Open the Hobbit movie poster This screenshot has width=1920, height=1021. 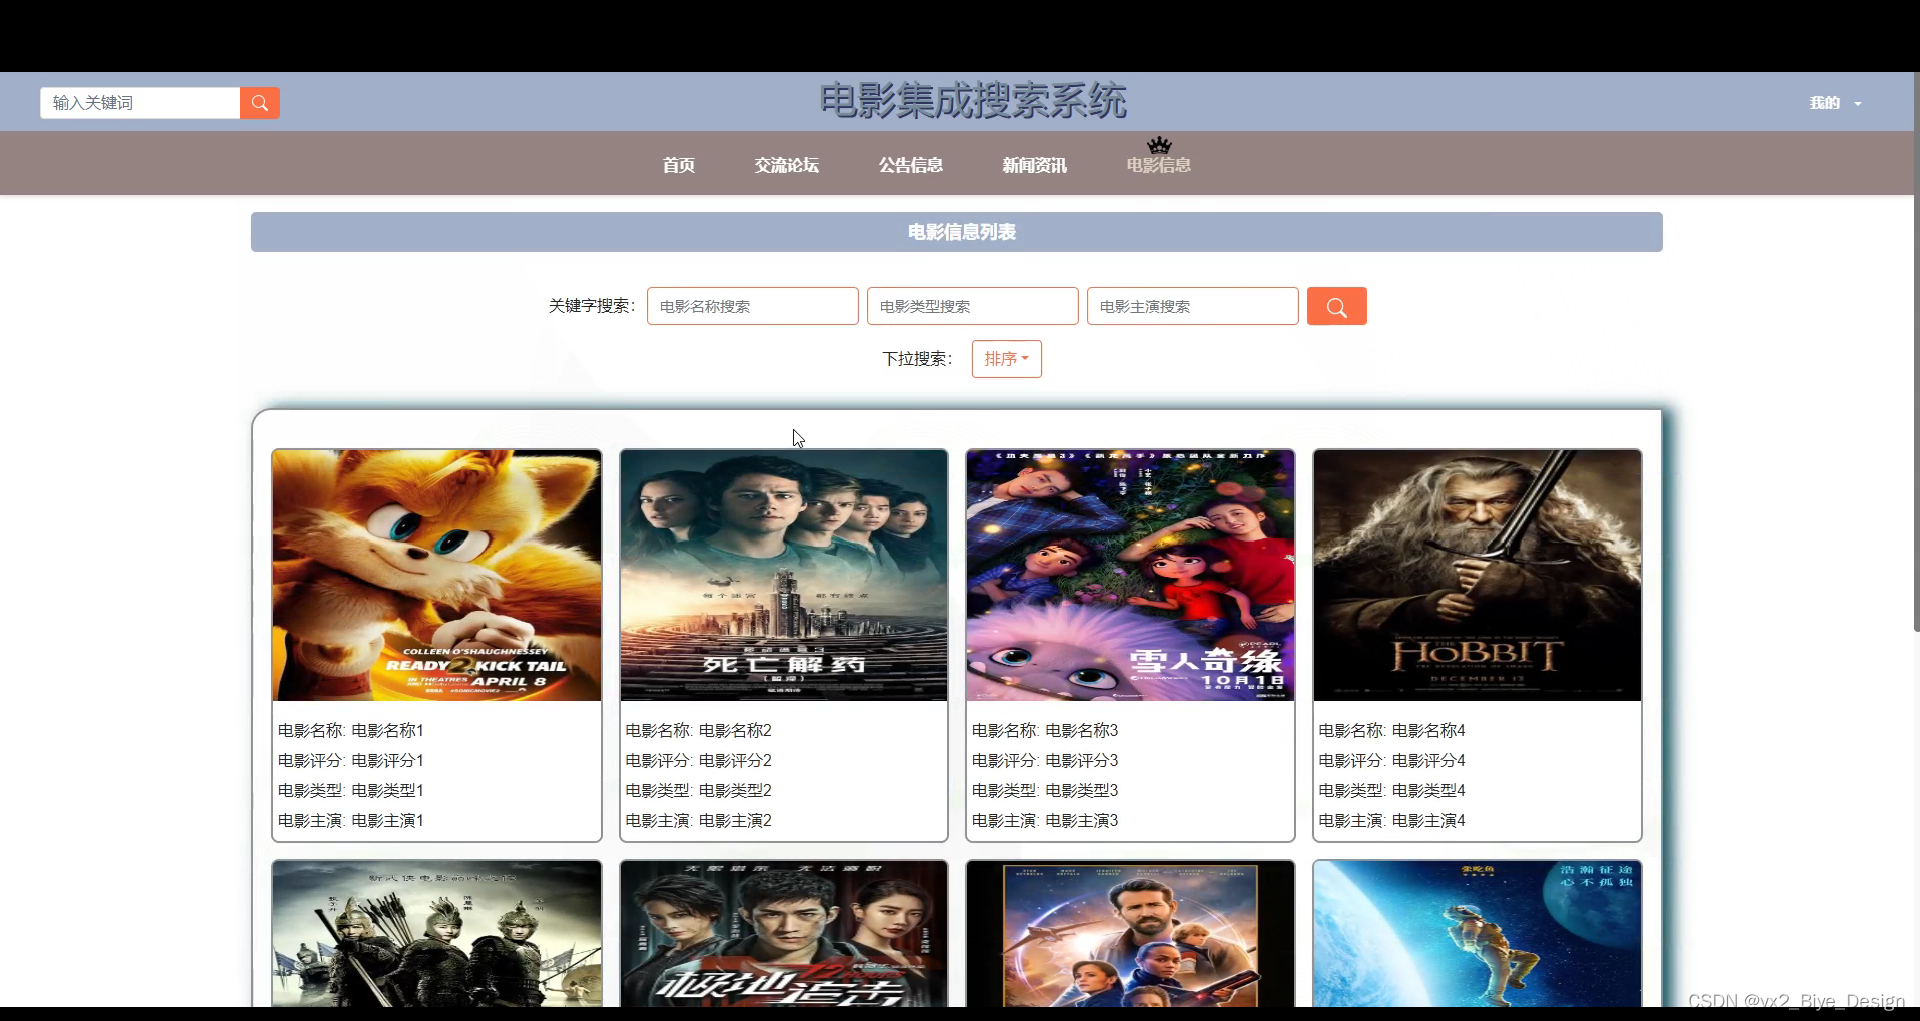pyautogui.click(x=1477, y=575)
